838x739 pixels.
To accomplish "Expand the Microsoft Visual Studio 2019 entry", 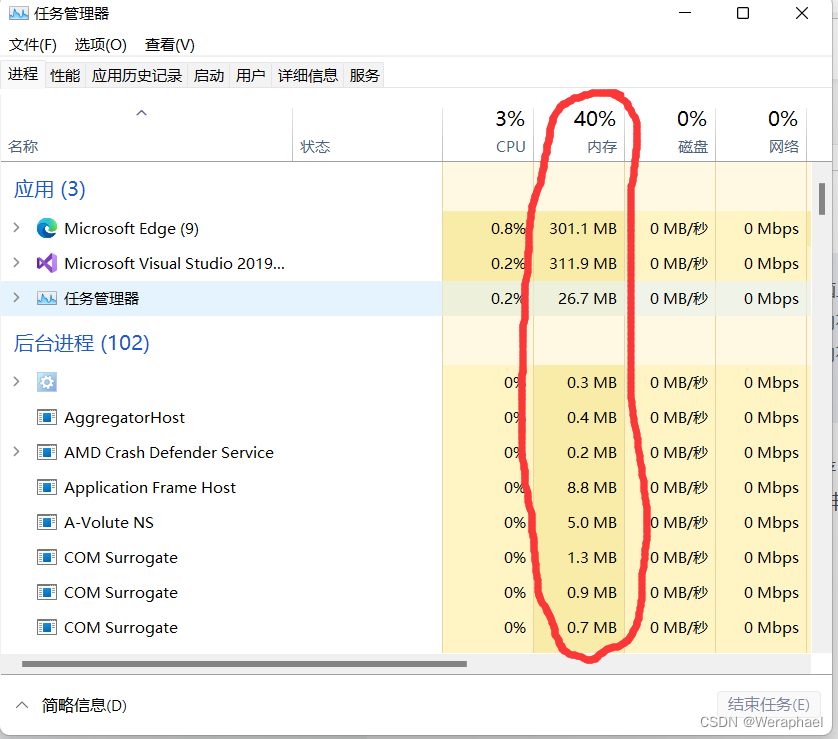I will [x=17, y=263].
